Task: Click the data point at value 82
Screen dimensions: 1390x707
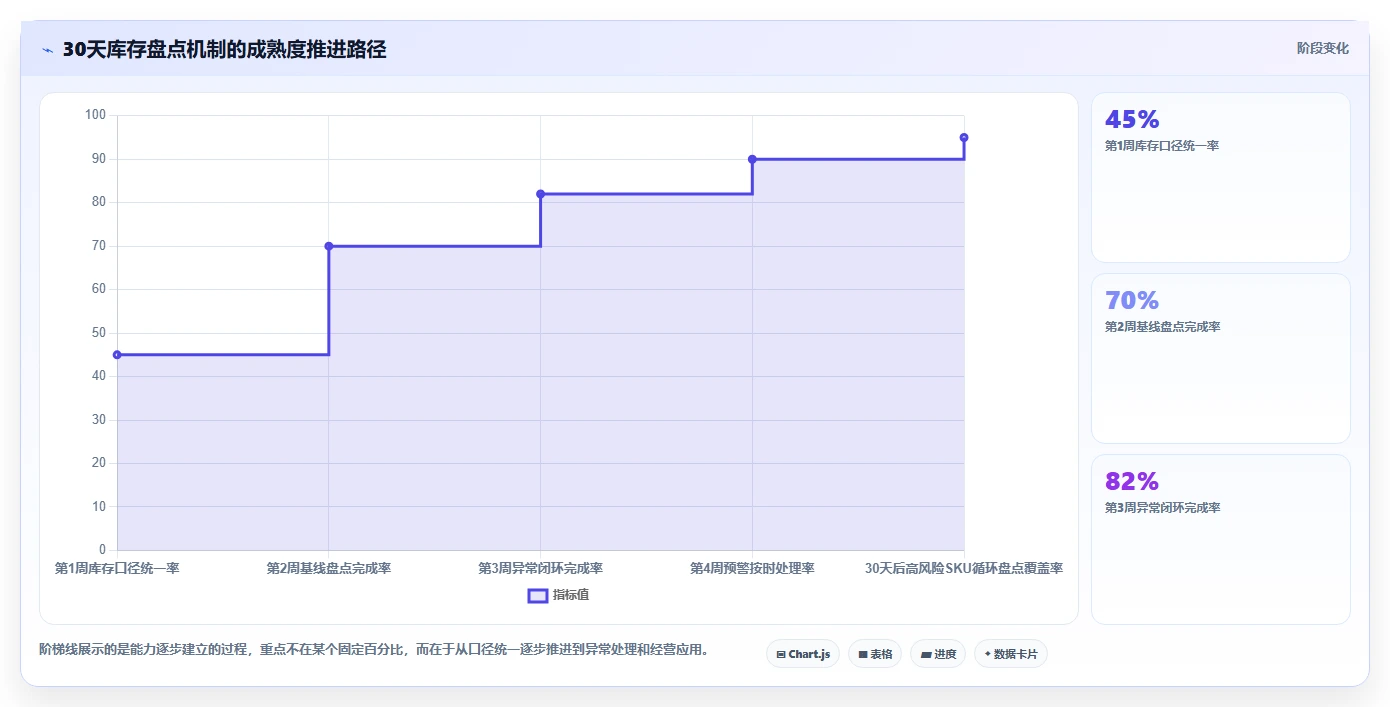Action: 540,194
